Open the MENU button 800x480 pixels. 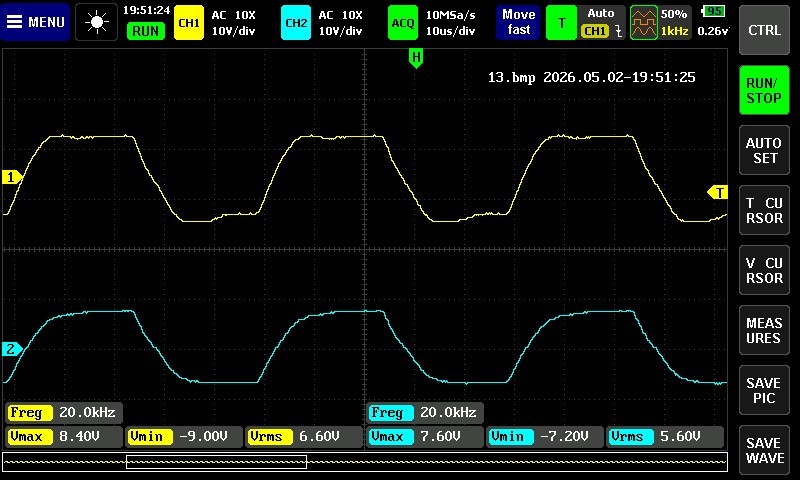click(x=35, y=22)
